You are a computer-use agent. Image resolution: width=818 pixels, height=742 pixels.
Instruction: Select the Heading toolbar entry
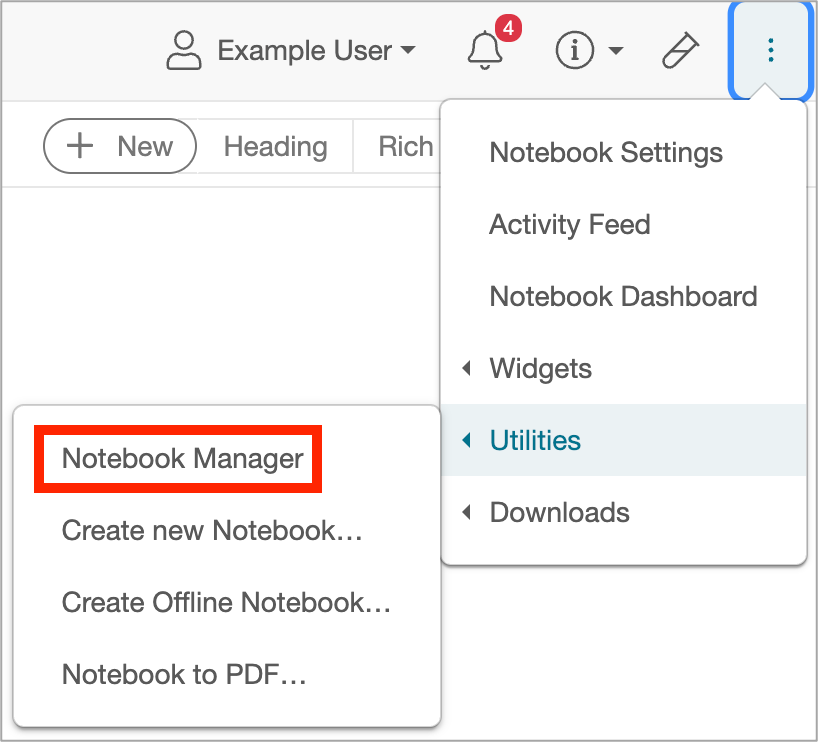(x=274, y=146)
